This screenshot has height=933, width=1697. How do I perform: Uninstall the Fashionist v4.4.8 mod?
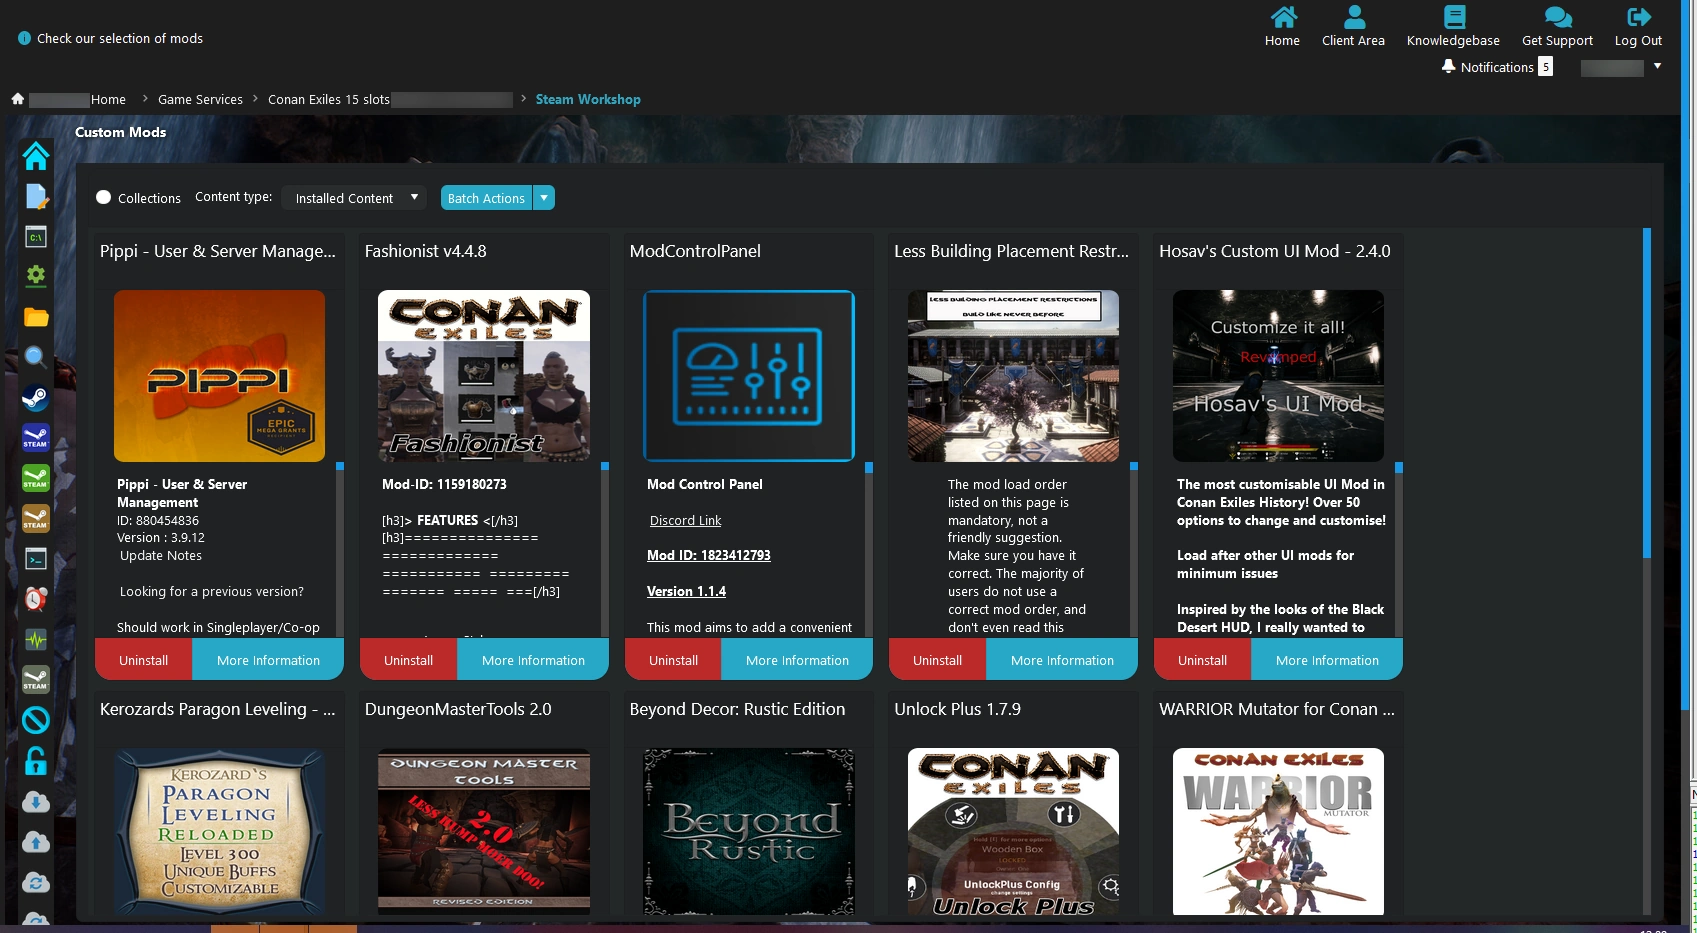[408, 660]
